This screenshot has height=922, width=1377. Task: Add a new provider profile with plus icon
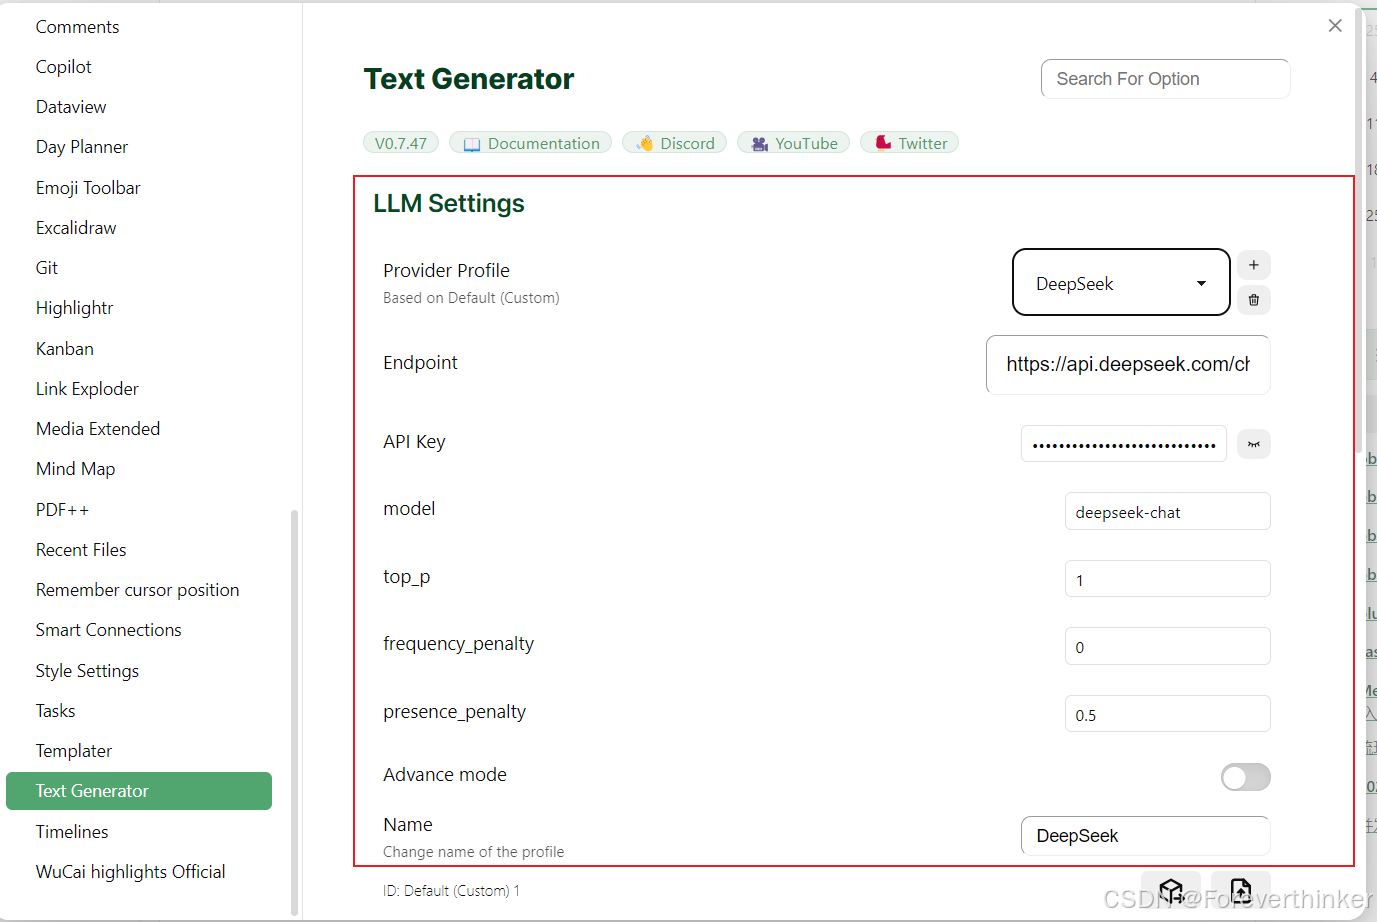(1253, 265)
